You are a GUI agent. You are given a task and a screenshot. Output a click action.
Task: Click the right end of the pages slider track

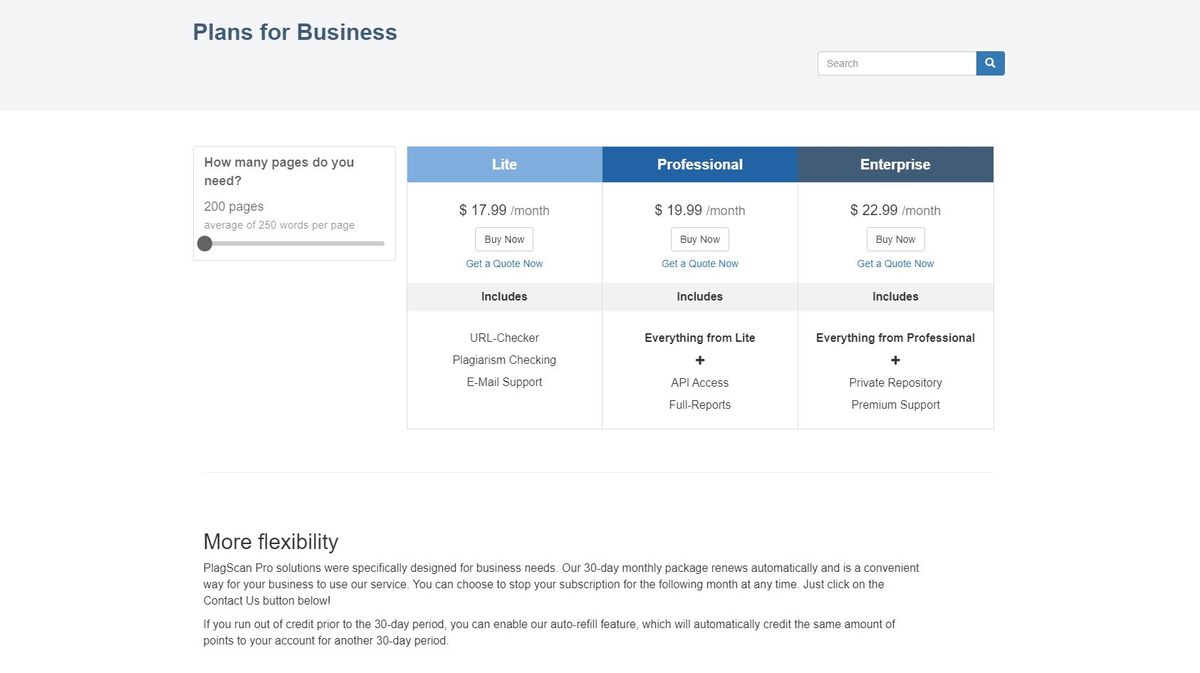382,243
